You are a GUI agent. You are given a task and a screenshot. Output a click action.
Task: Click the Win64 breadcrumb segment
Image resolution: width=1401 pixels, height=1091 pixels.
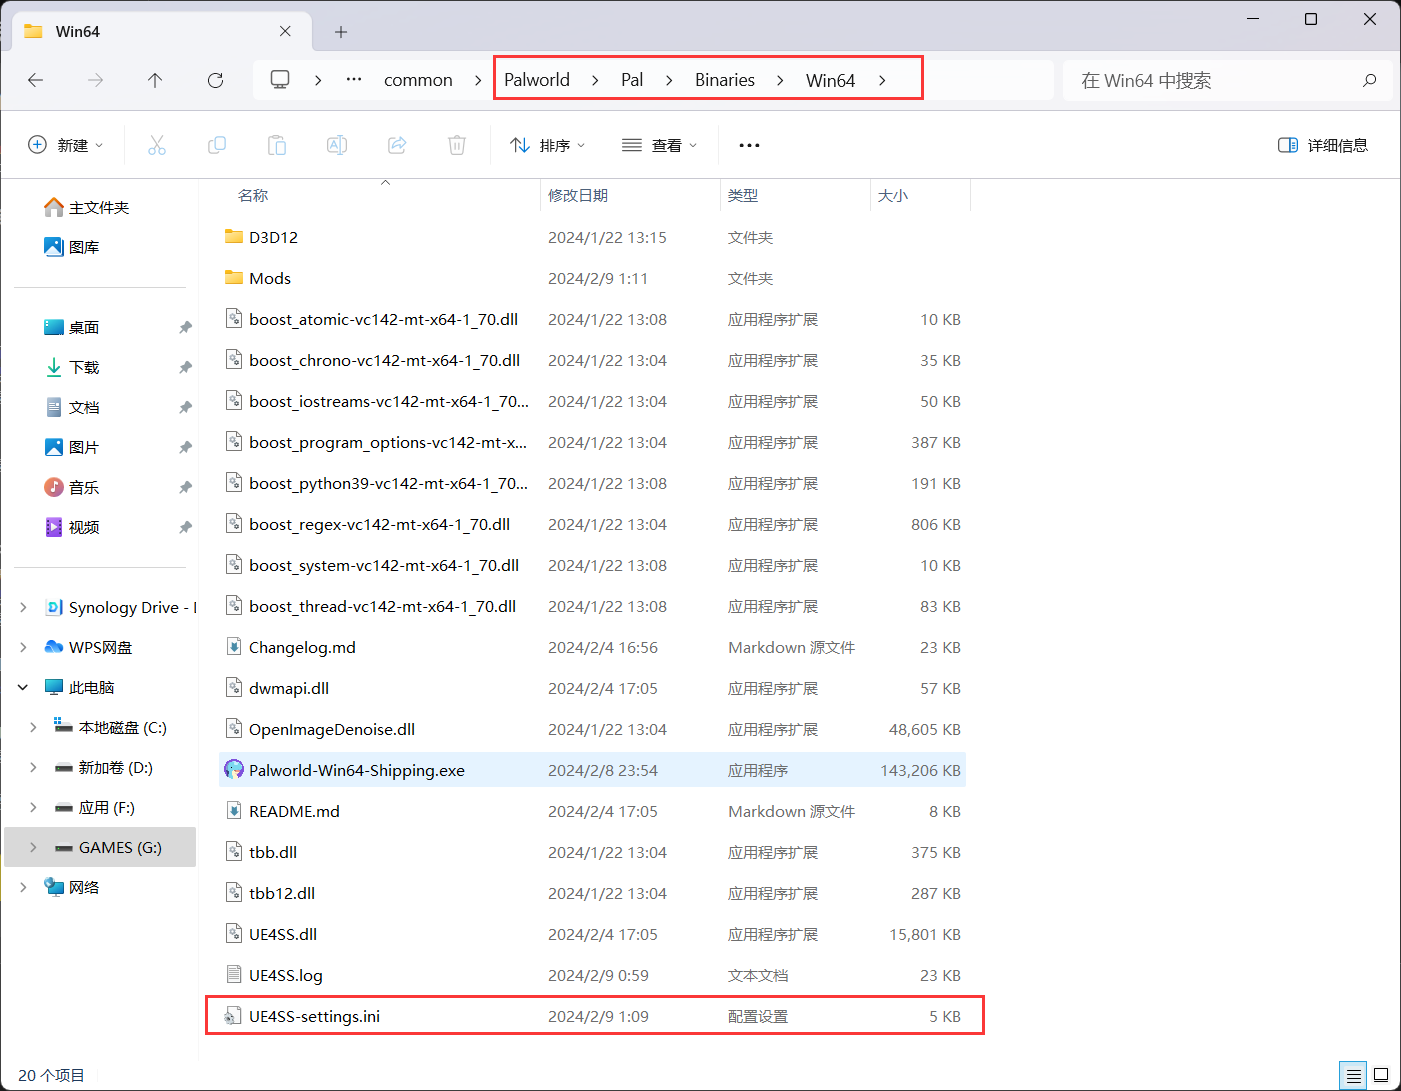(x=830, y=80)
